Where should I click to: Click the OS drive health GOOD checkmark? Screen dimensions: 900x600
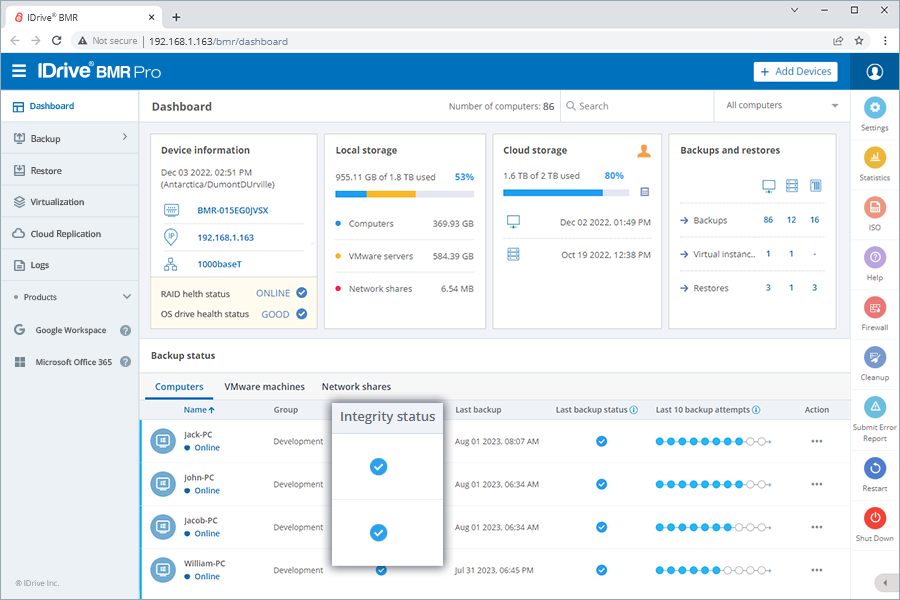click(301, 314)
